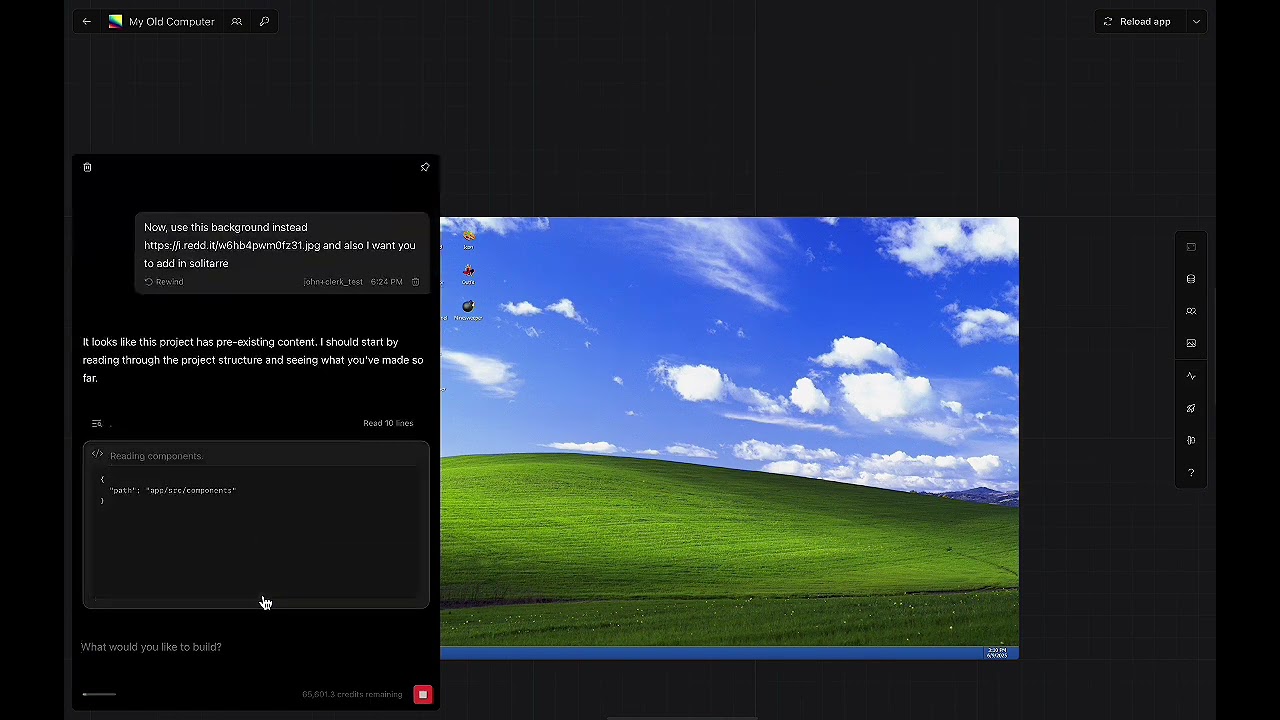Image resolution: width=1280 pixels, height=720 pixels.
Task: Rewind to this message
Action: click(x=164, y=282)
